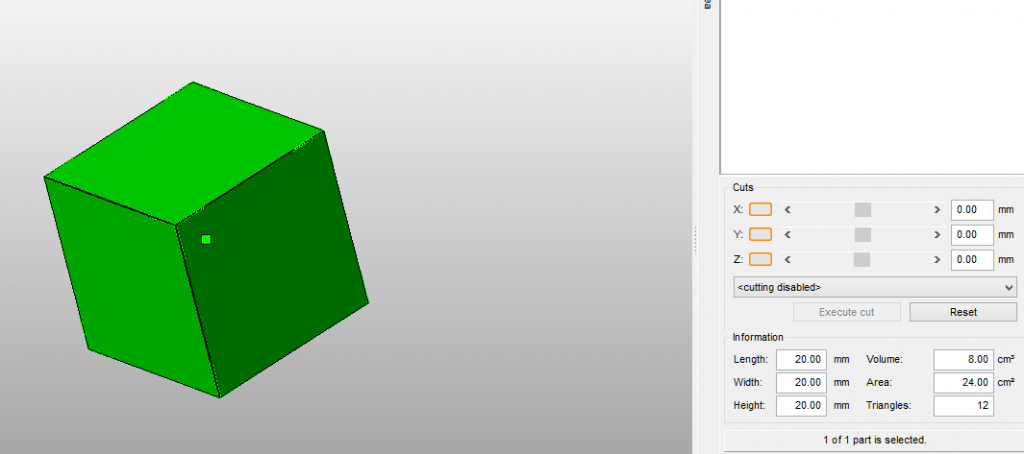Click the Execute cut button

click(846, 312)
